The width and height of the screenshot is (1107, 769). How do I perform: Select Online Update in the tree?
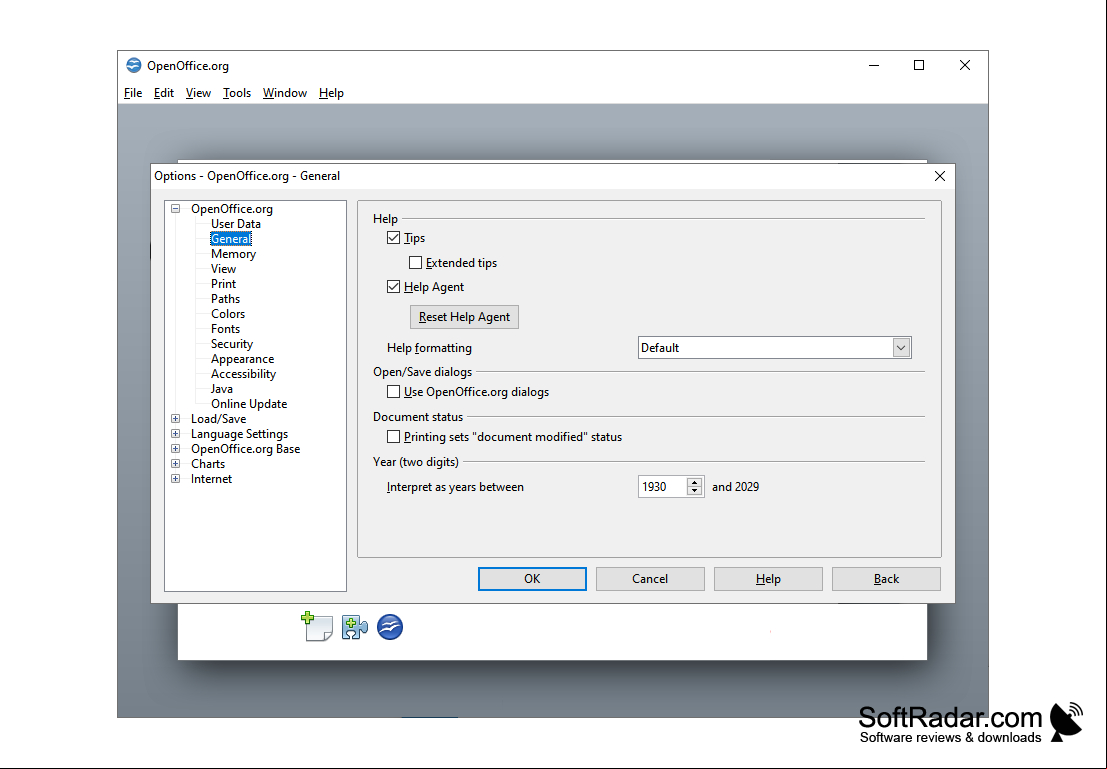point(249,404)
